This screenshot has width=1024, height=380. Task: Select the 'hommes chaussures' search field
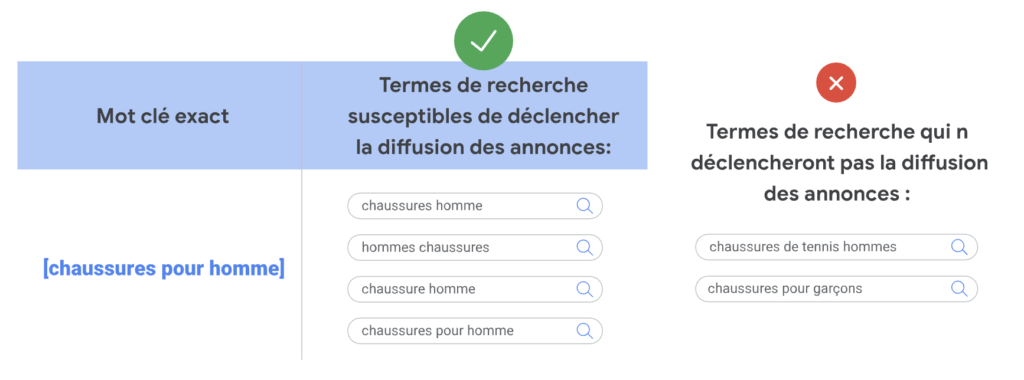tap(475, 247)
